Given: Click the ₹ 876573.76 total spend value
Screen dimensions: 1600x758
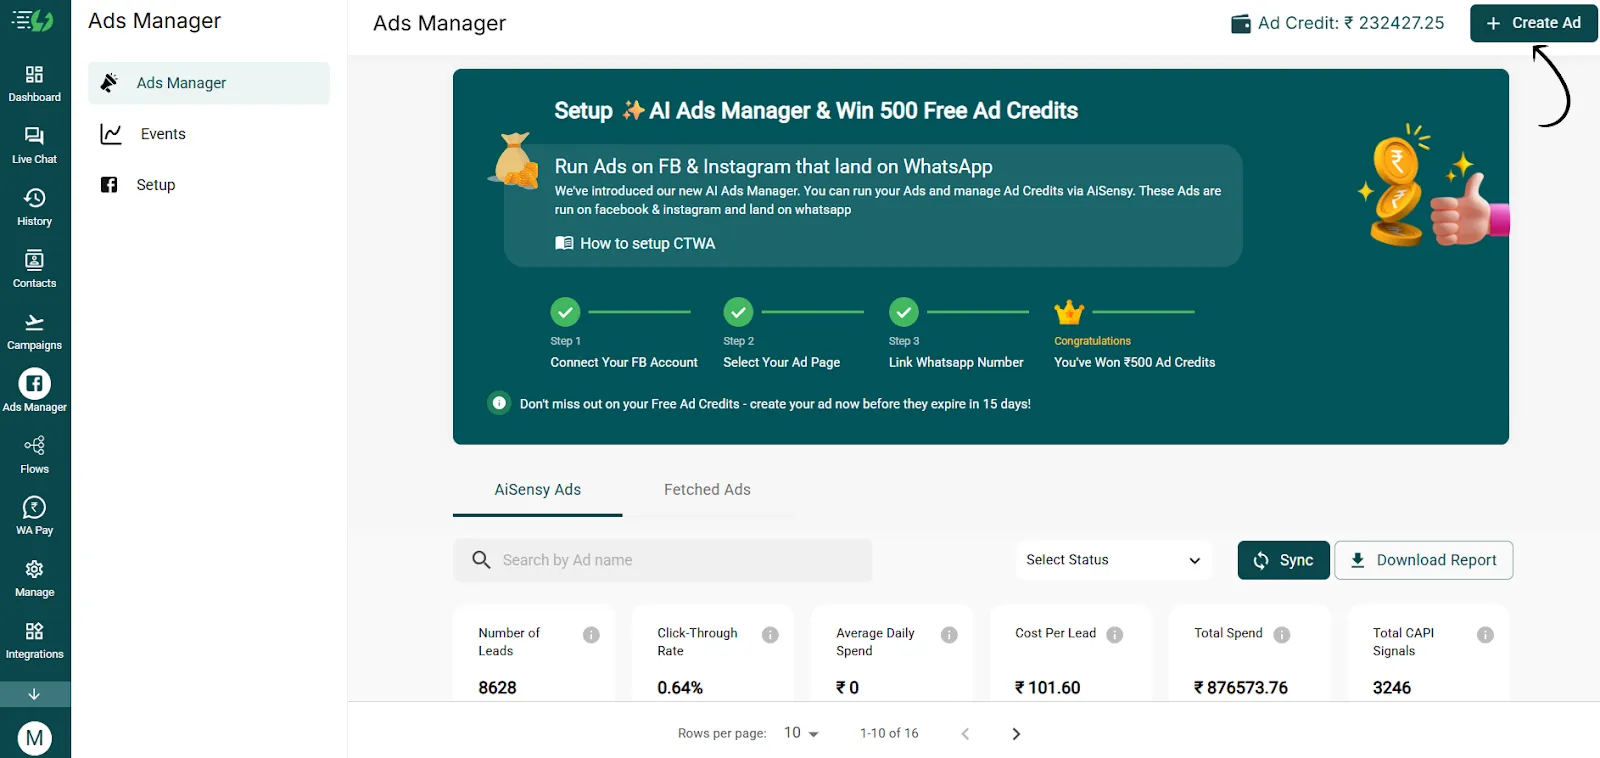Looking at the screenshot, I should (1240, 688).
